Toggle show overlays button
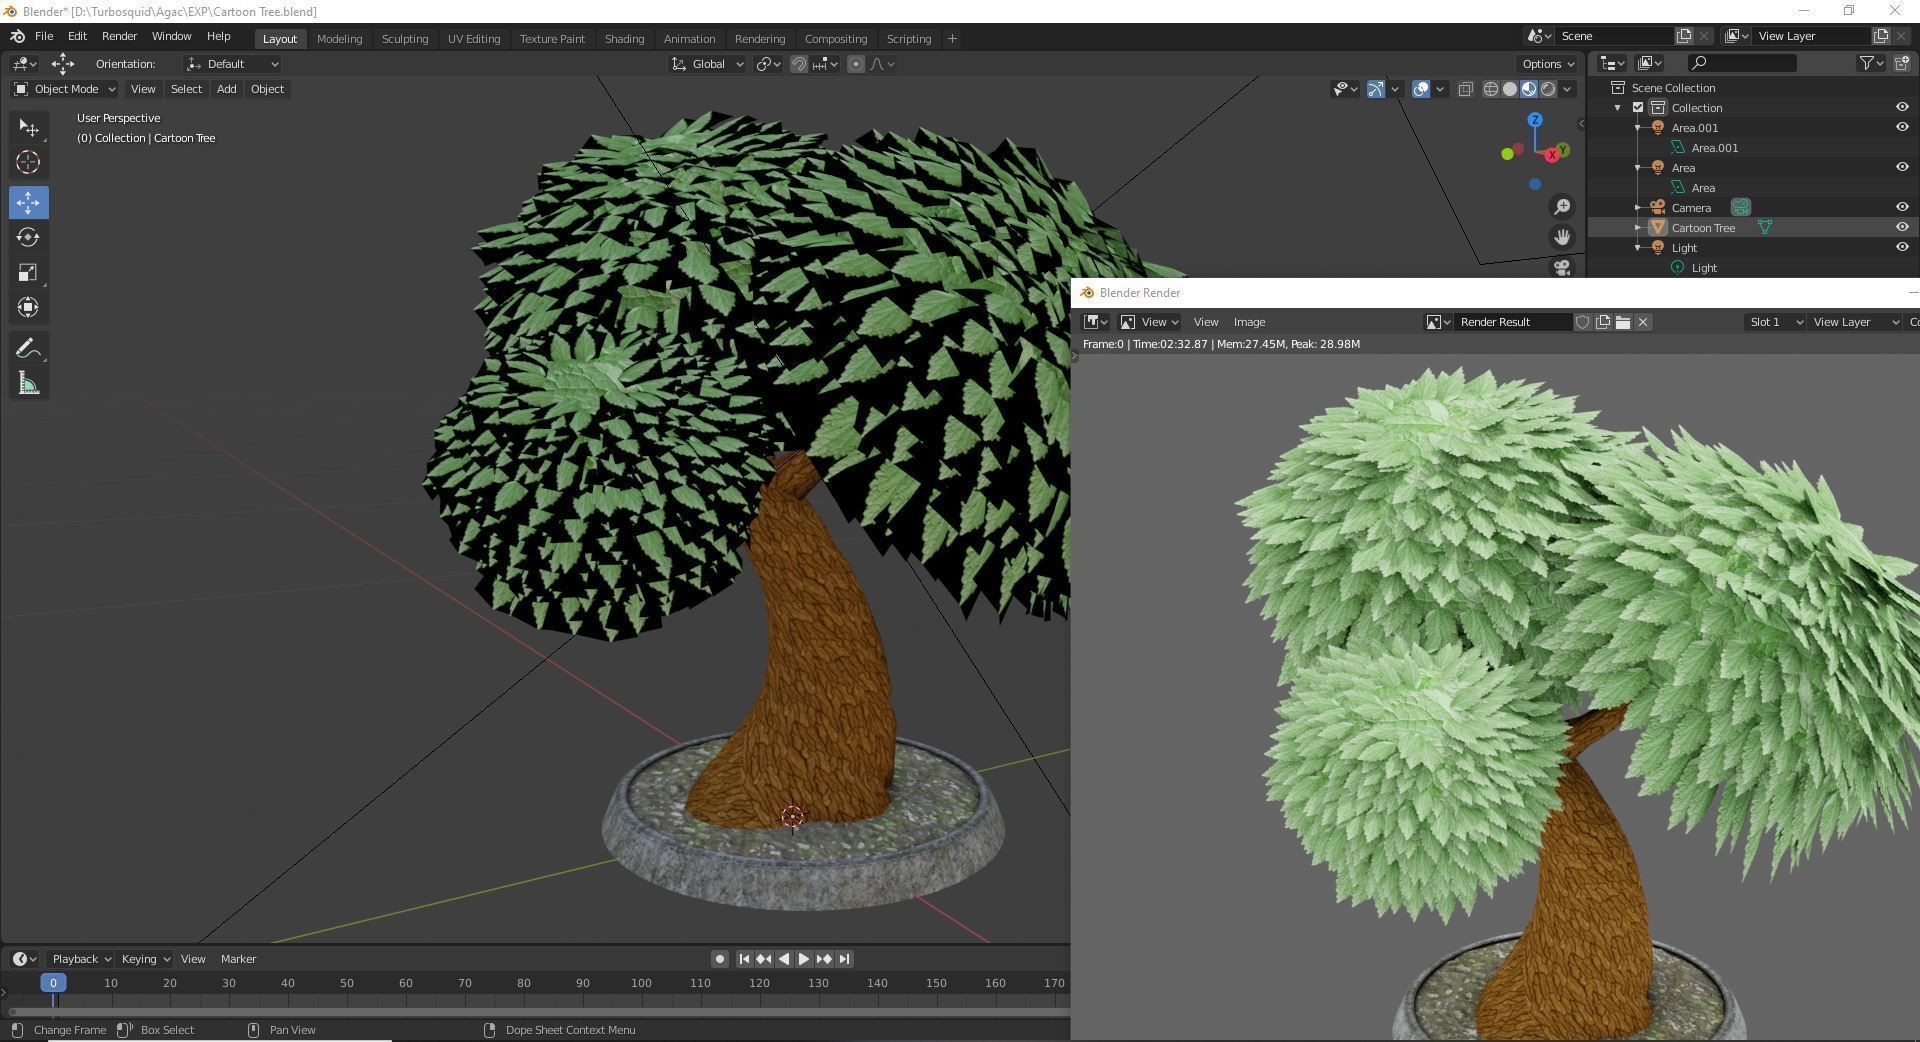This screenshot has height=1042, width=1920. coord(1421,89)
